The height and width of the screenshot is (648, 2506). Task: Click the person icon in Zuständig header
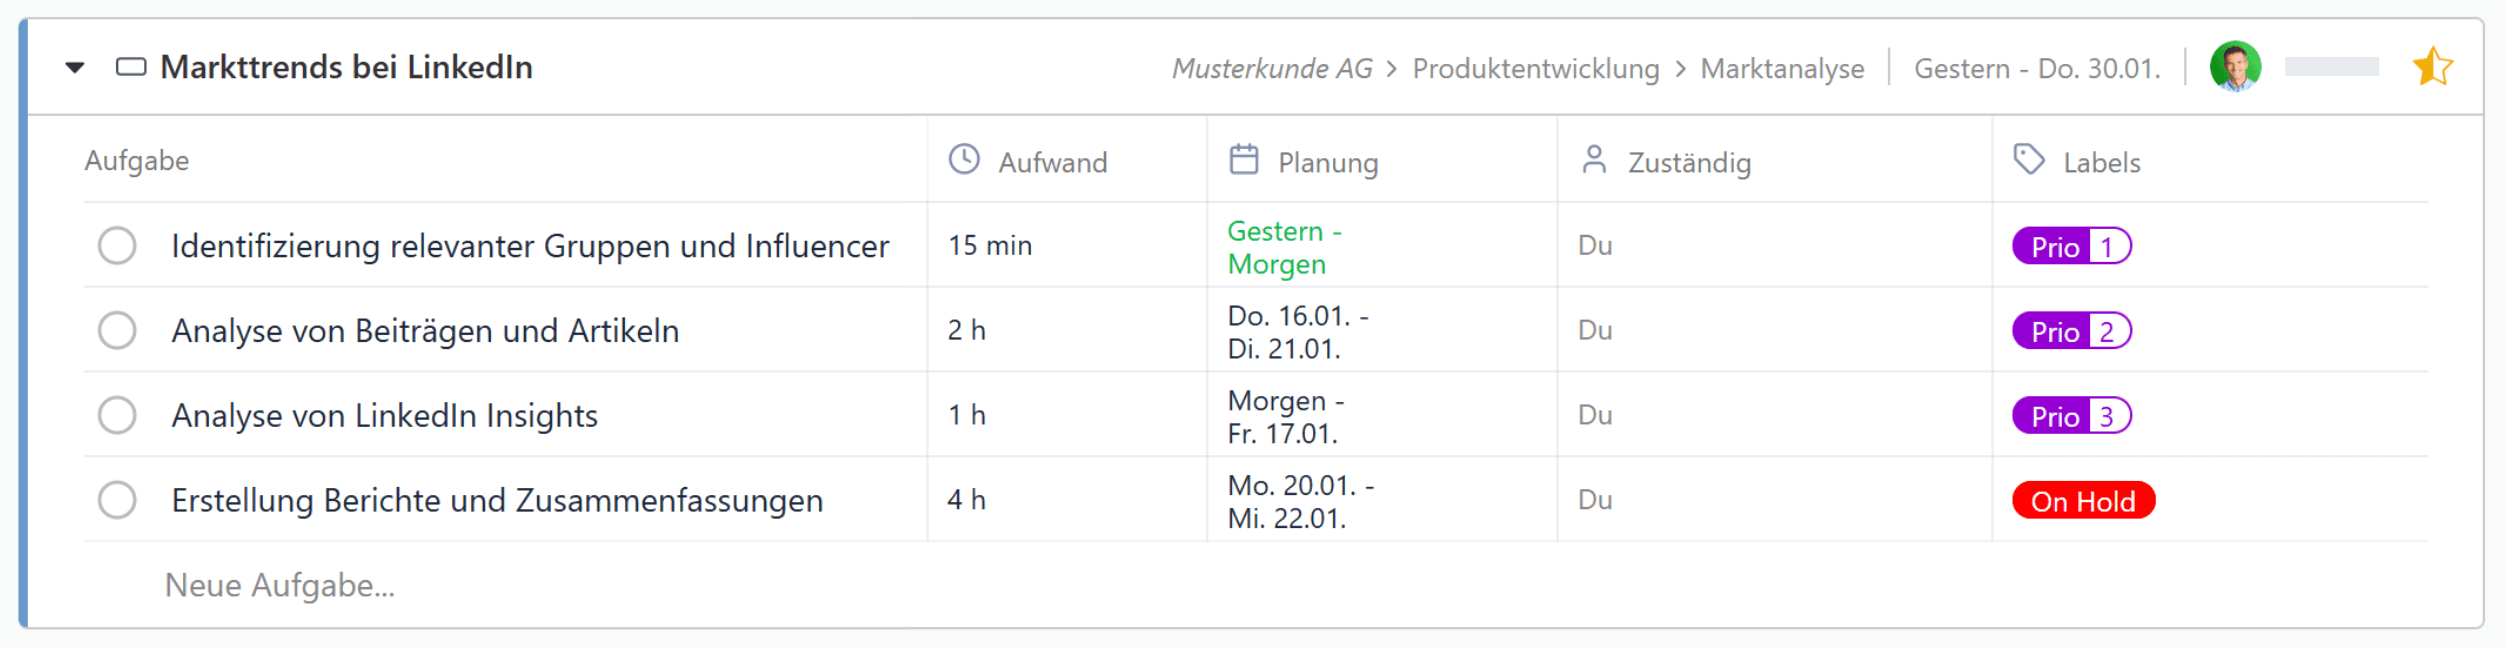click(x=1594, y=160)
